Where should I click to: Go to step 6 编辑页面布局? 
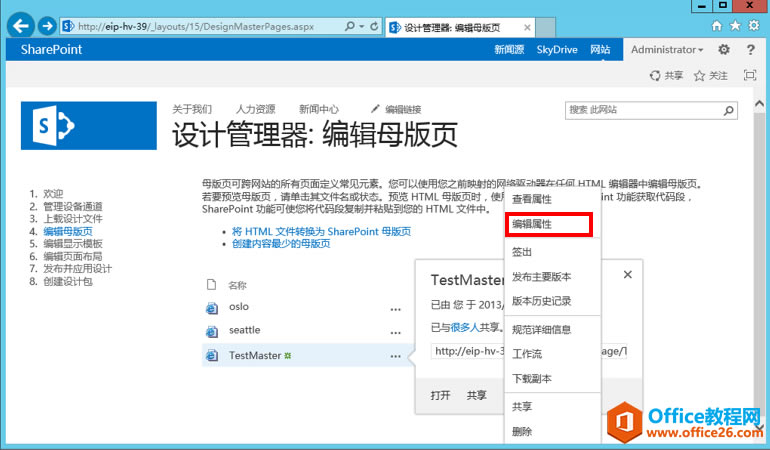point(73,256)
